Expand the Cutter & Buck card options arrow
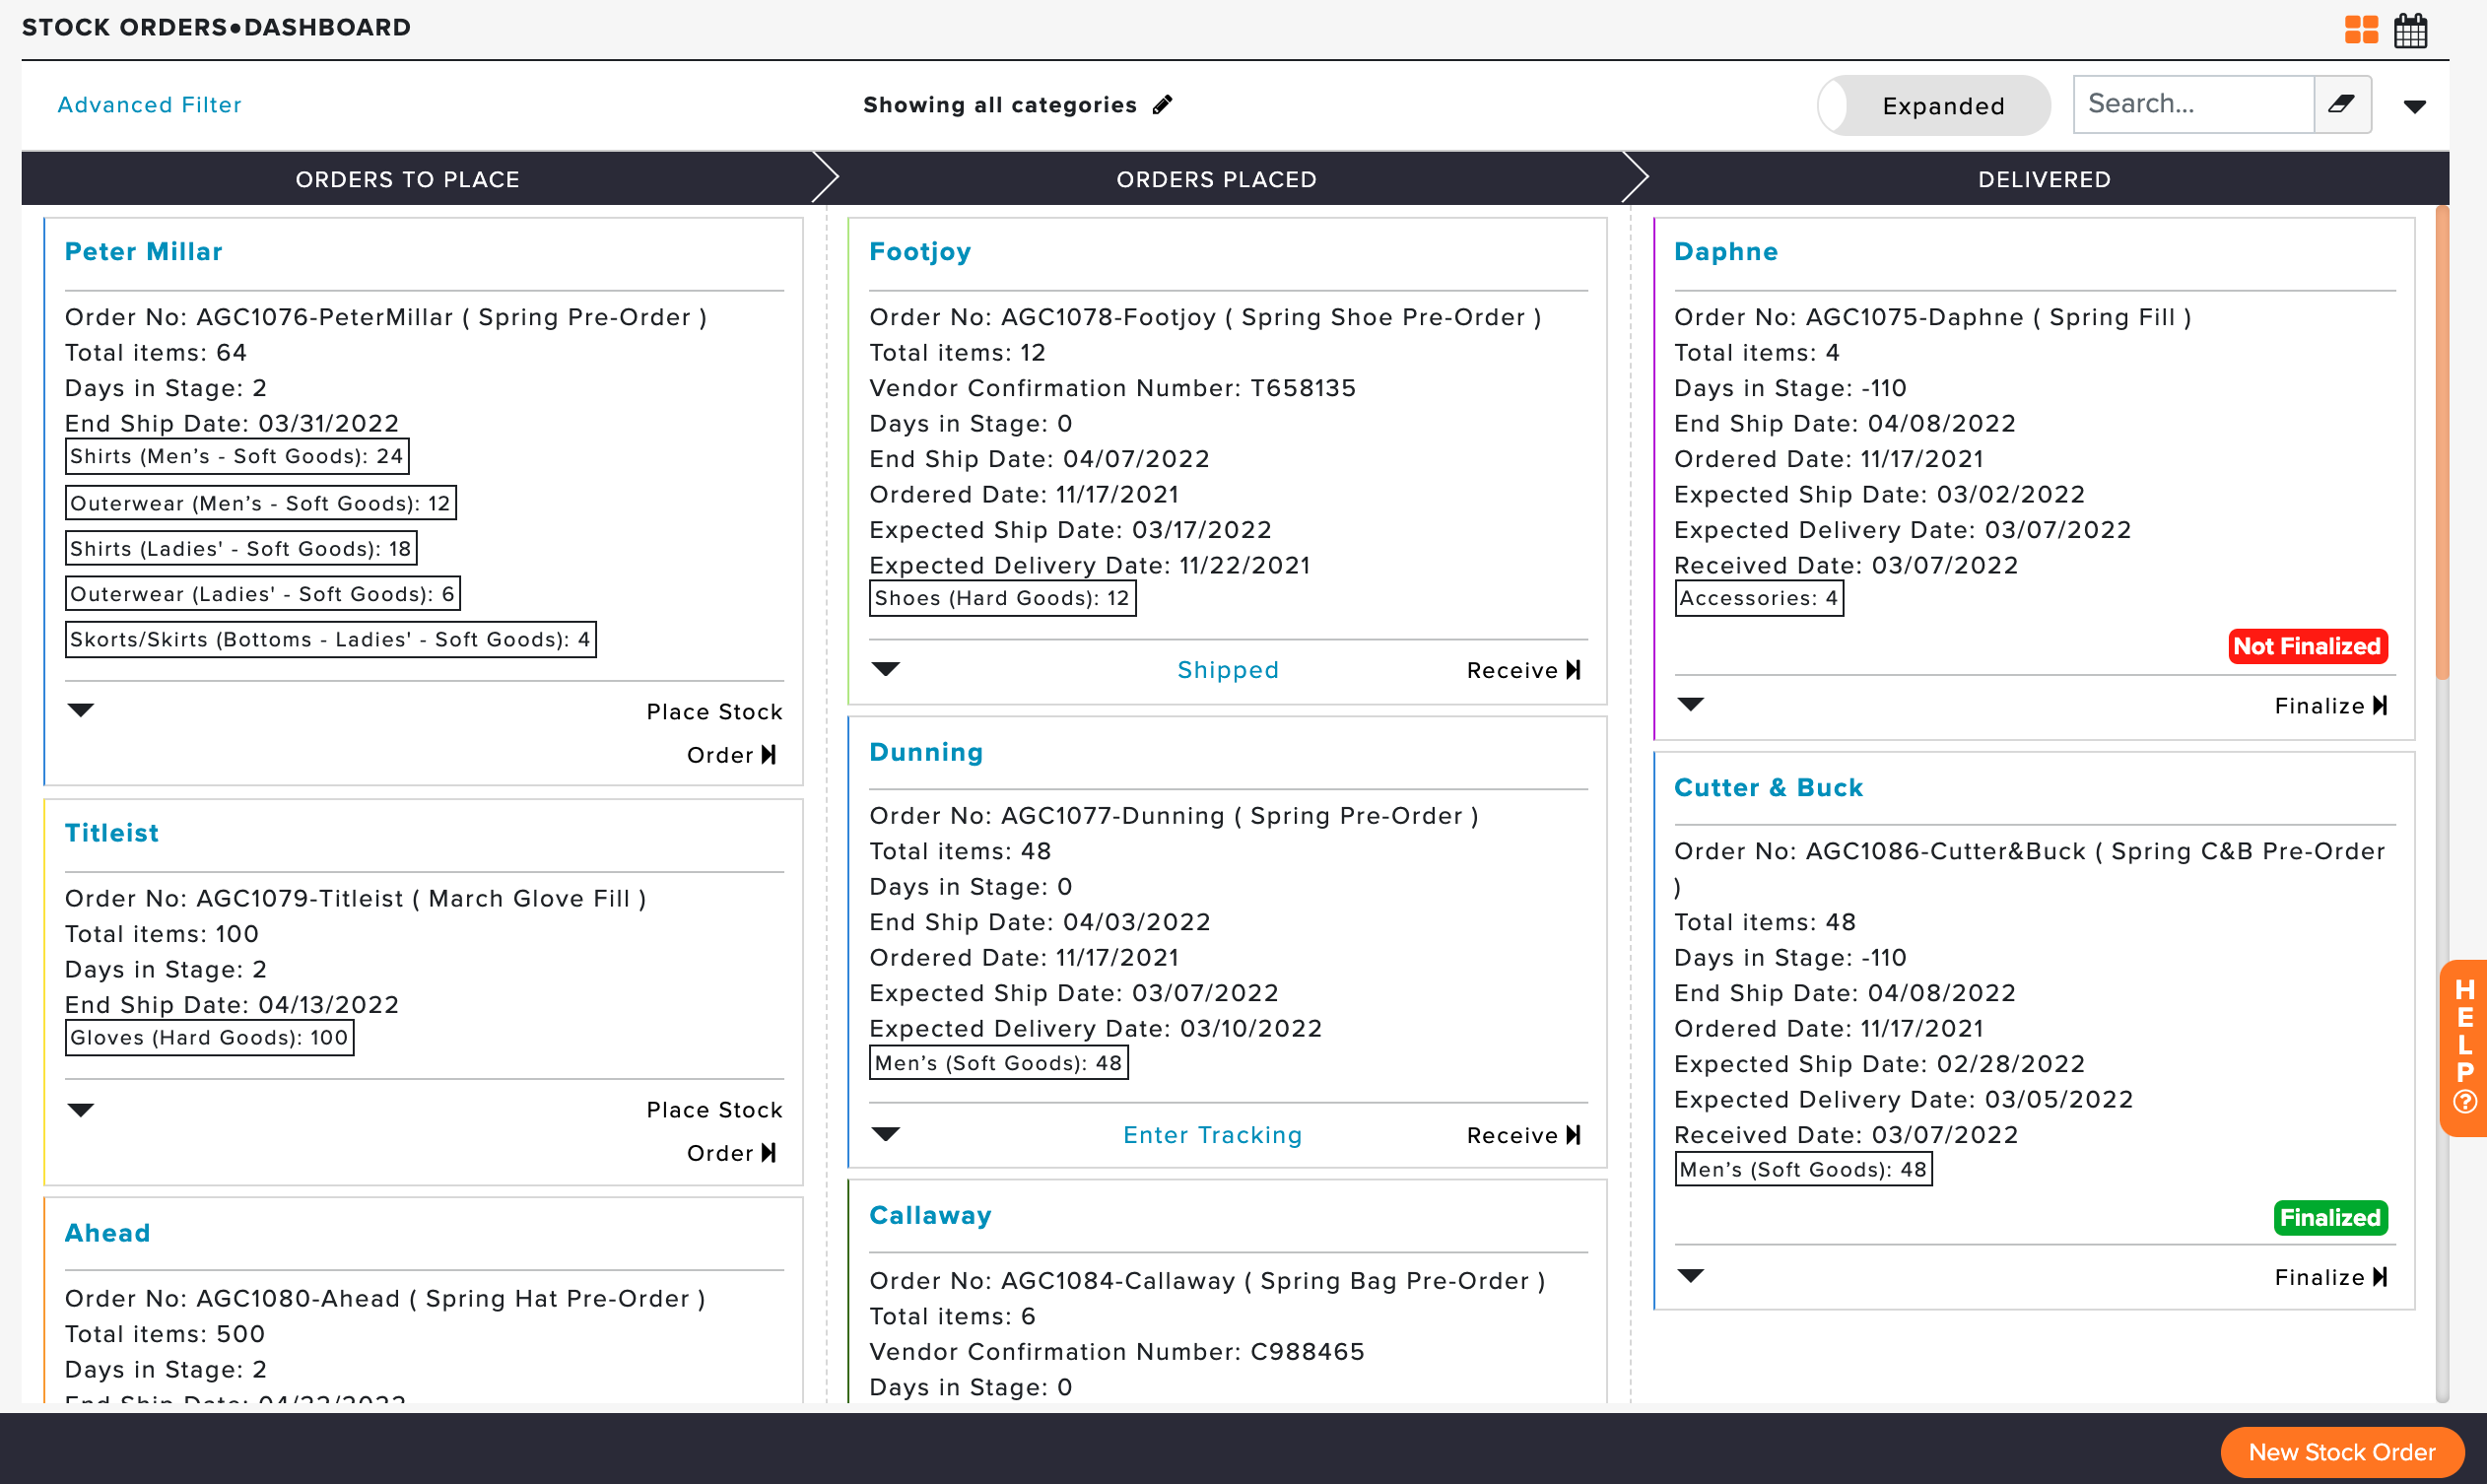The height and width of the screenshot is (1484, 2487). [x=1691, y=1276]
